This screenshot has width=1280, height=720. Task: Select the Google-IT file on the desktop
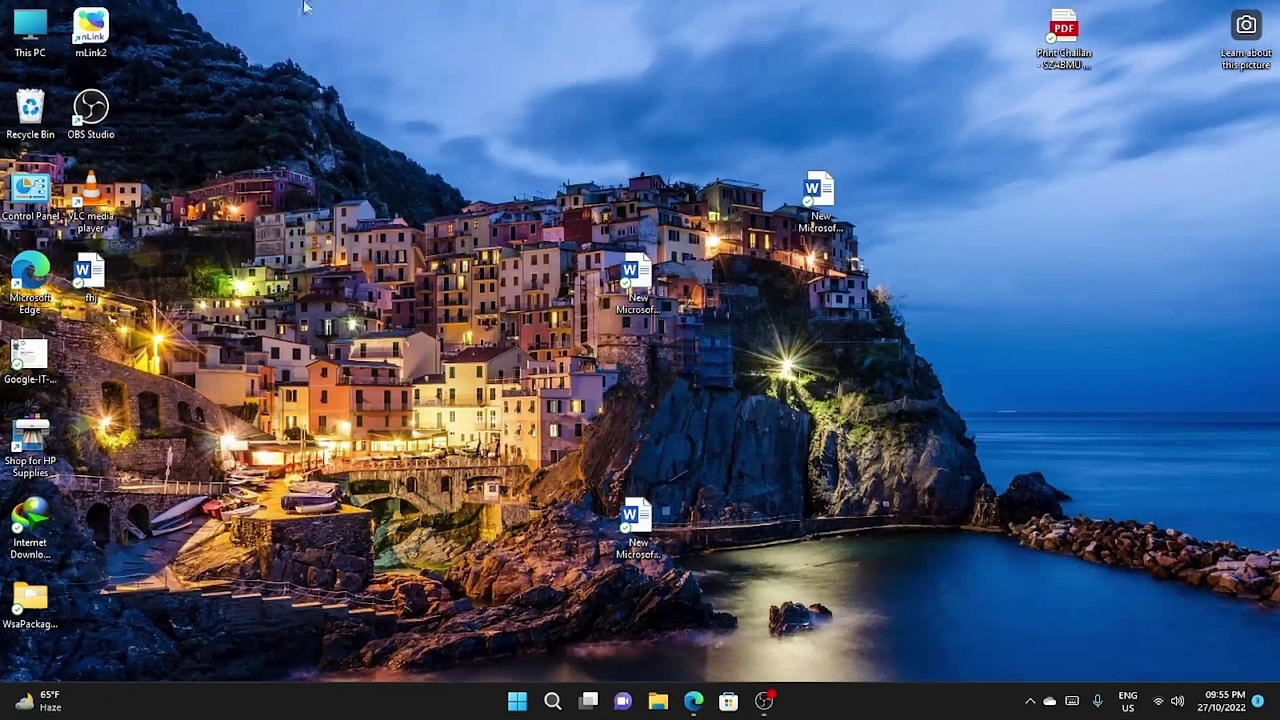[x=30, y=360]
